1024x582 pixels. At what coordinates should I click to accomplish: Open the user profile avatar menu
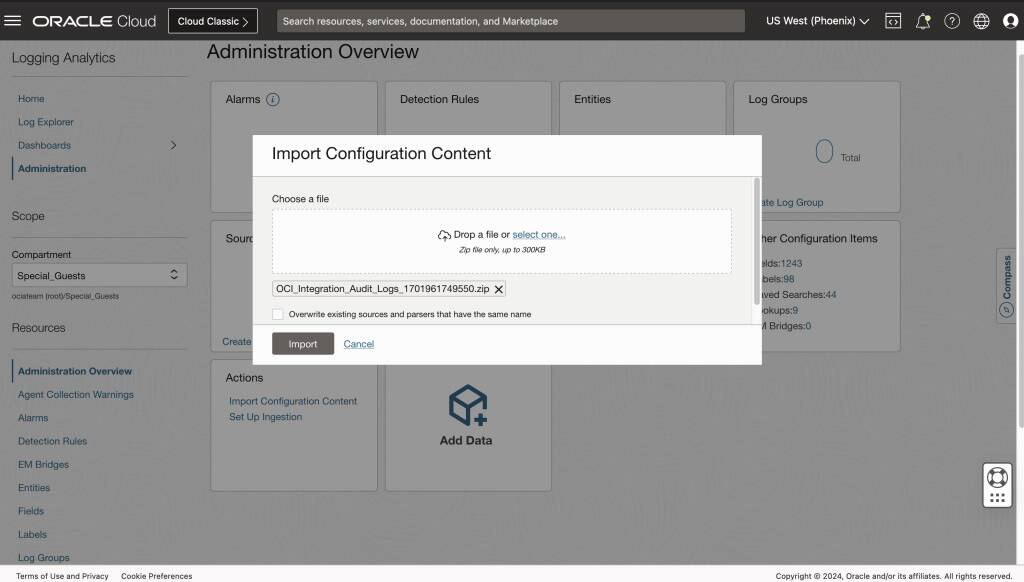coord(1010,20)
